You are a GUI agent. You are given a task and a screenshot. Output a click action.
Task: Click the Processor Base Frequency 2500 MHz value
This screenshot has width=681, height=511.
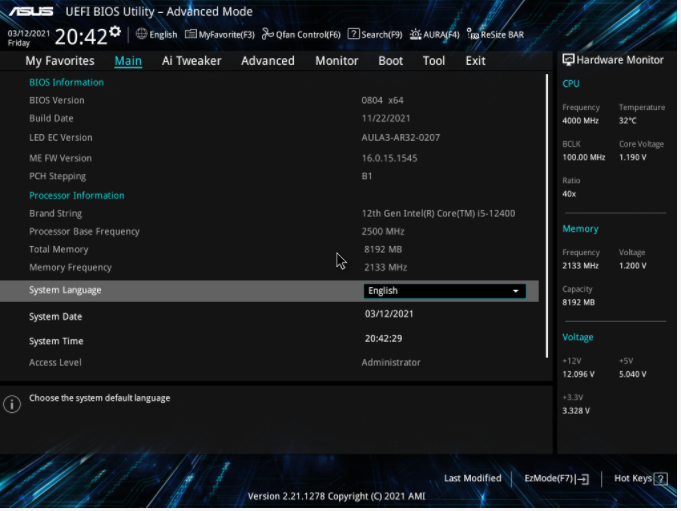tap(383, 232)
